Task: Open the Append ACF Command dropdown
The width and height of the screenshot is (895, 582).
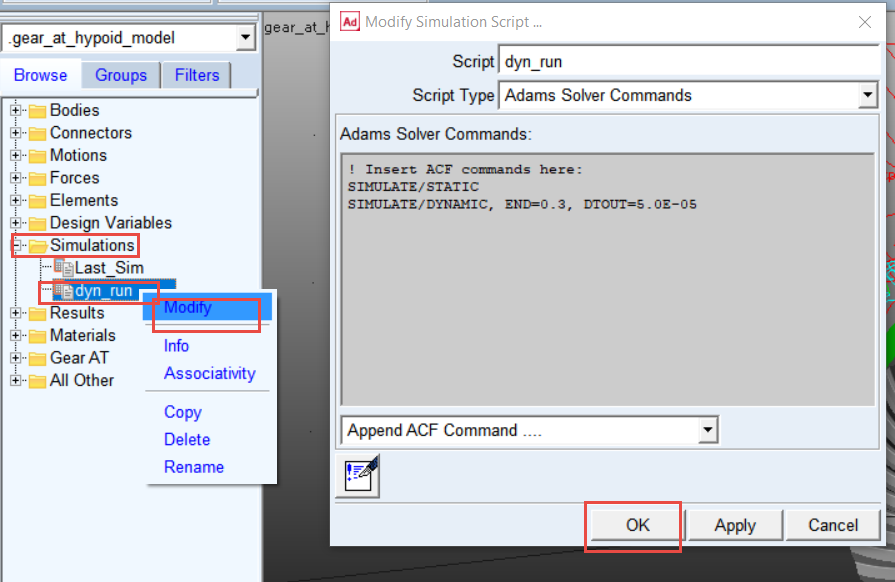Action: coord(708,430)
